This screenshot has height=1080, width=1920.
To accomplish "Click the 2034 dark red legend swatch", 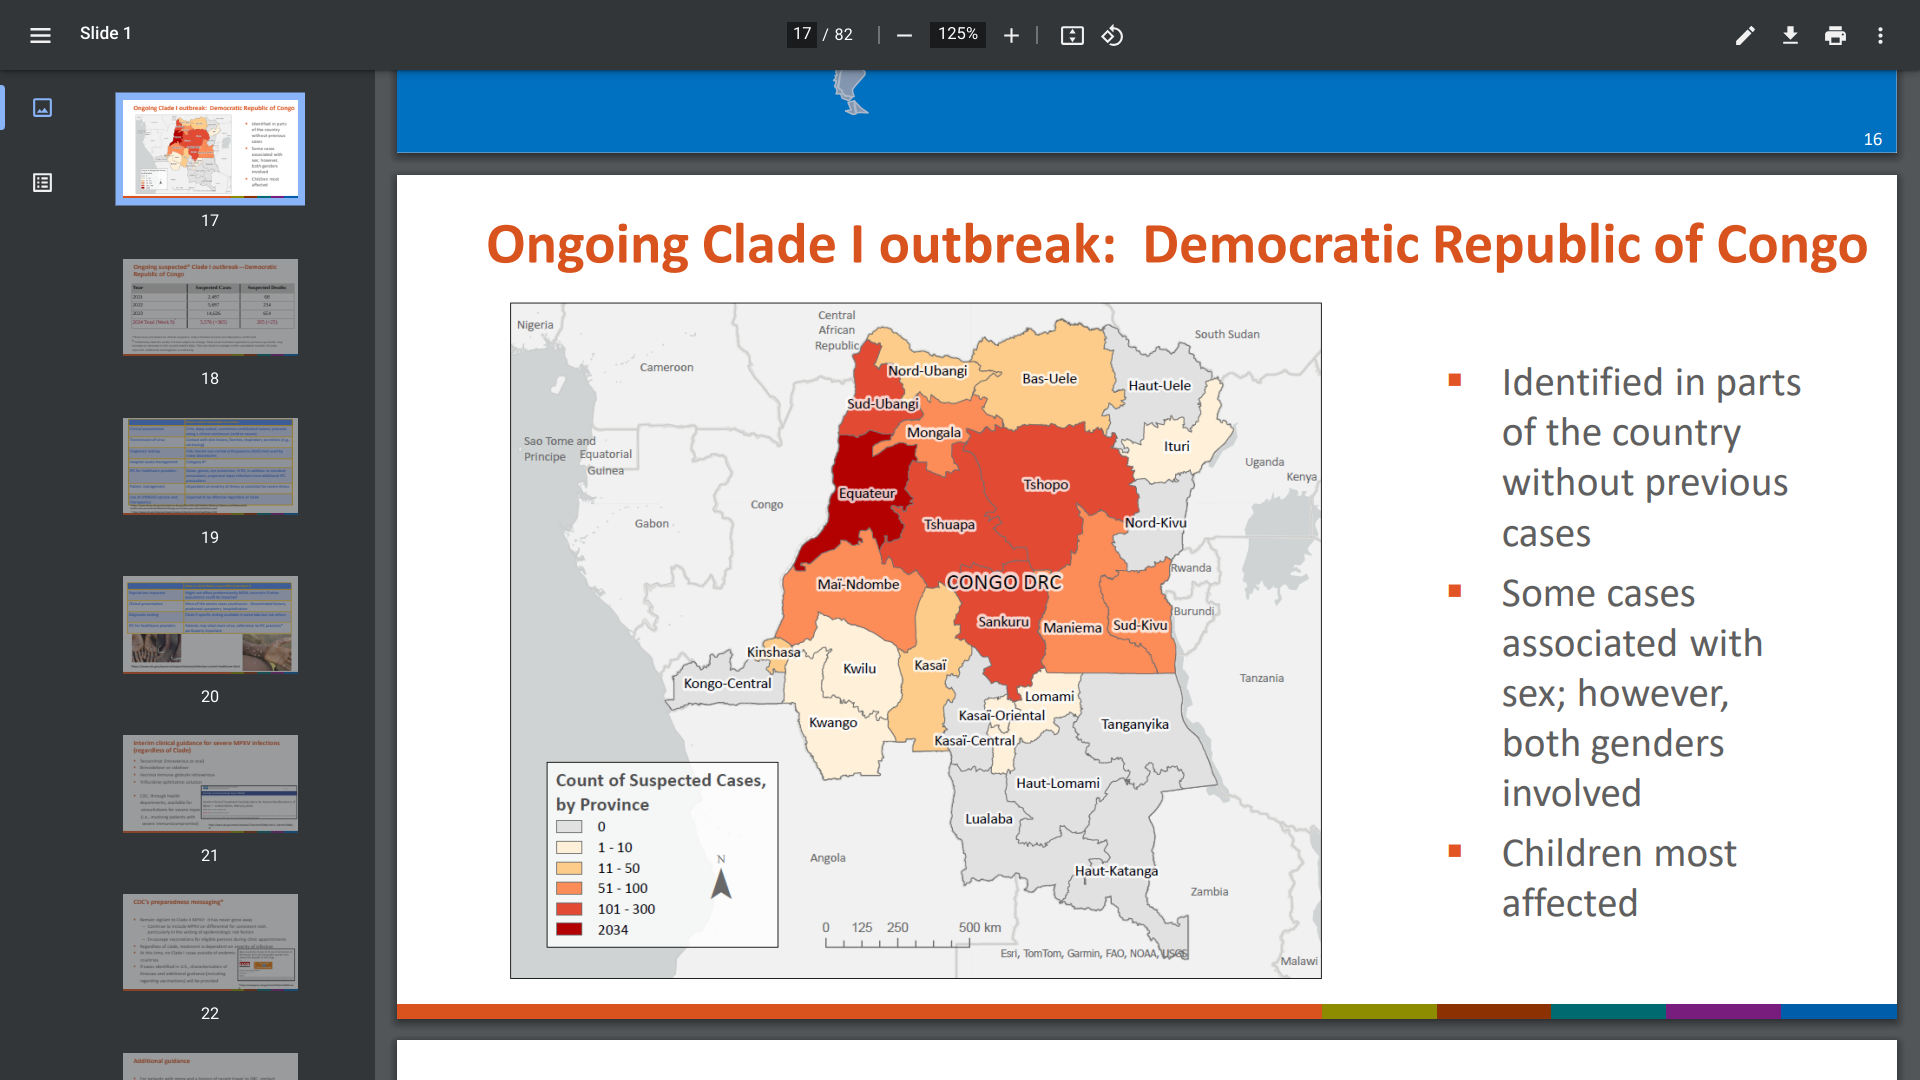I will pyautogui.click(x=569, y=929).
